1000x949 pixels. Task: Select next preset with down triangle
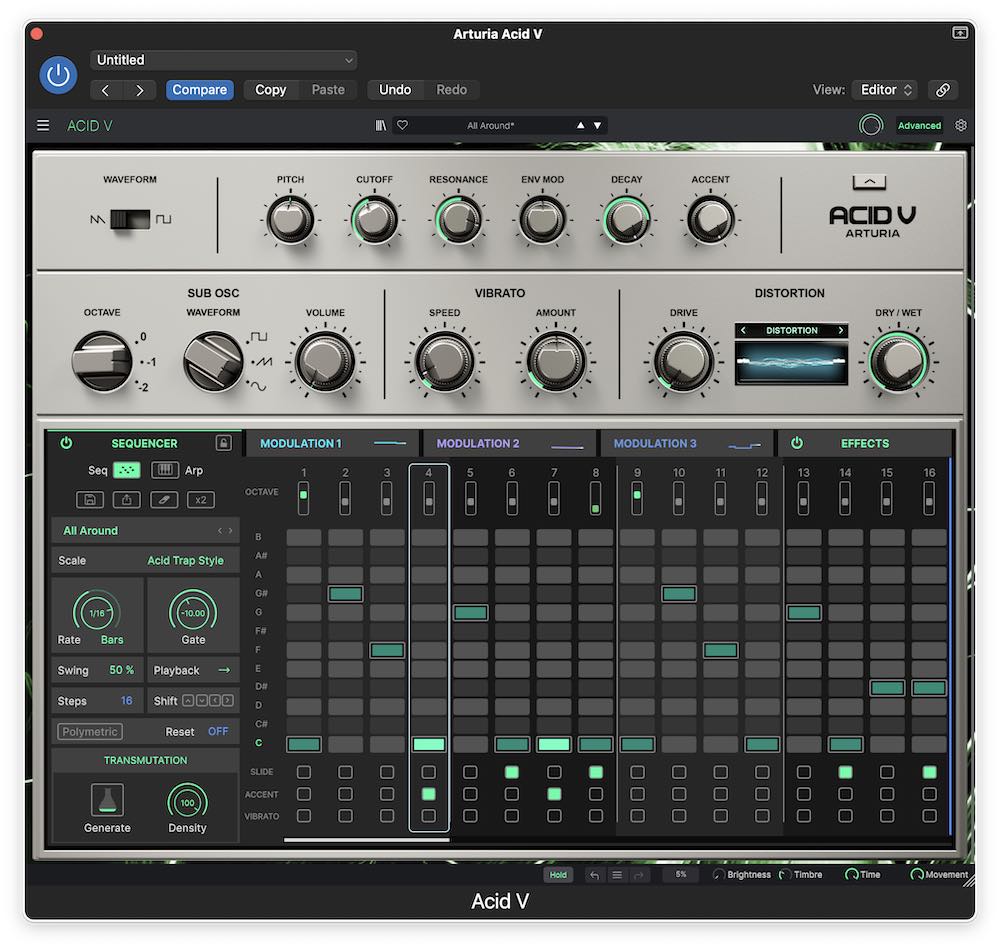click(x=598, y=126)
